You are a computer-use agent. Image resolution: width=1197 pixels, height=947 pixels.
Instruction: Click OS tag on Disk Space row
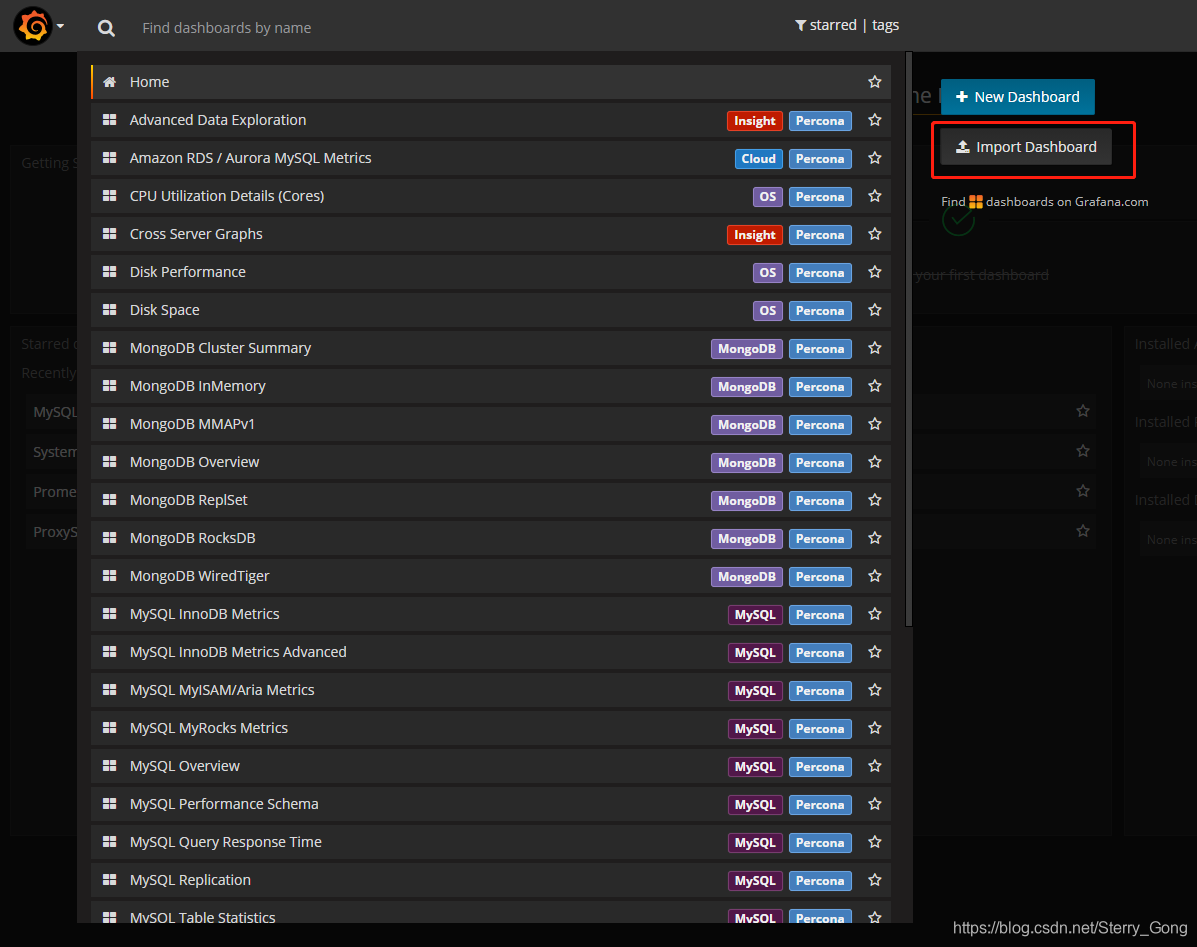[x=767, y=311]
